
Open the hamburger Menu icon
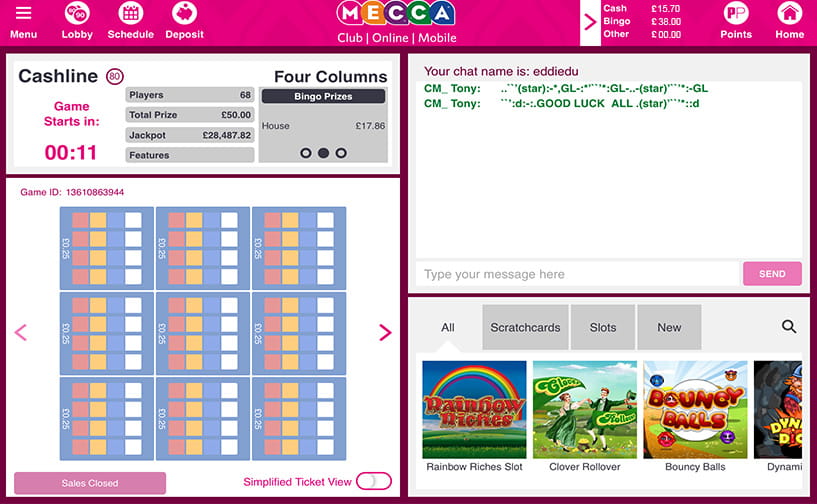point(23,13)
